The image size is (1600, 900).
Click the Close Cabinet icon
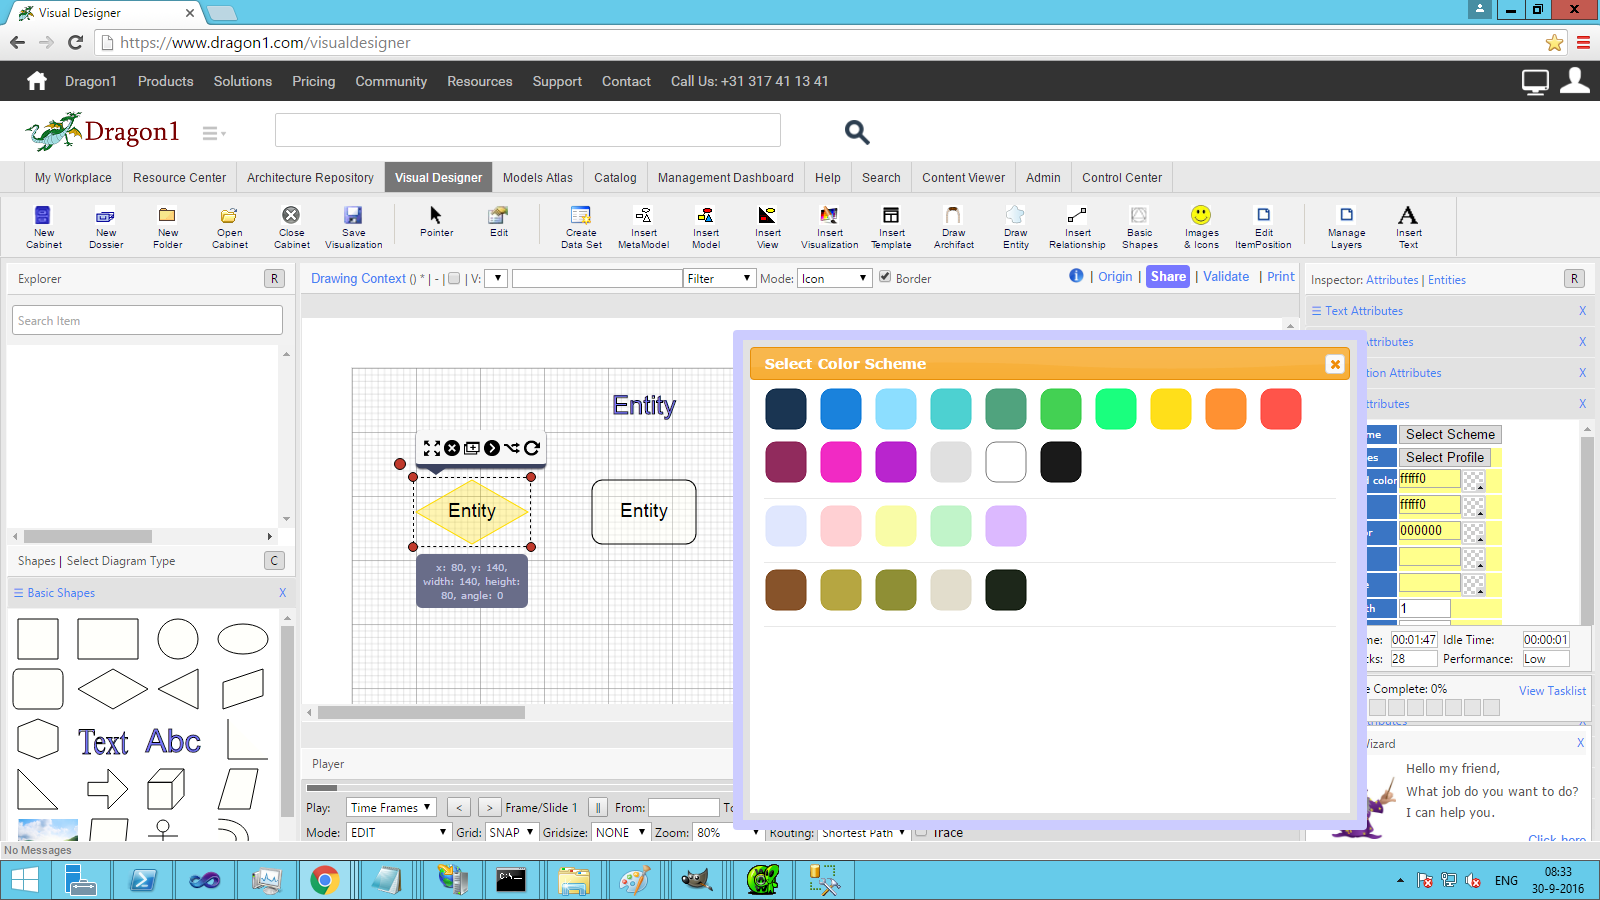[x=291, y=226]
